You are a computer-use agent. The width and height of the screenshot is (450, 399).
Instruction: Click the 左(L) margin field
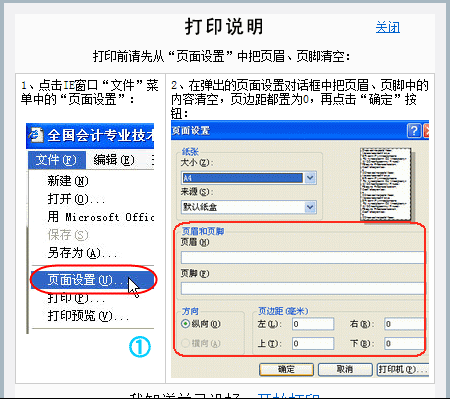click(x=313, y=324)
